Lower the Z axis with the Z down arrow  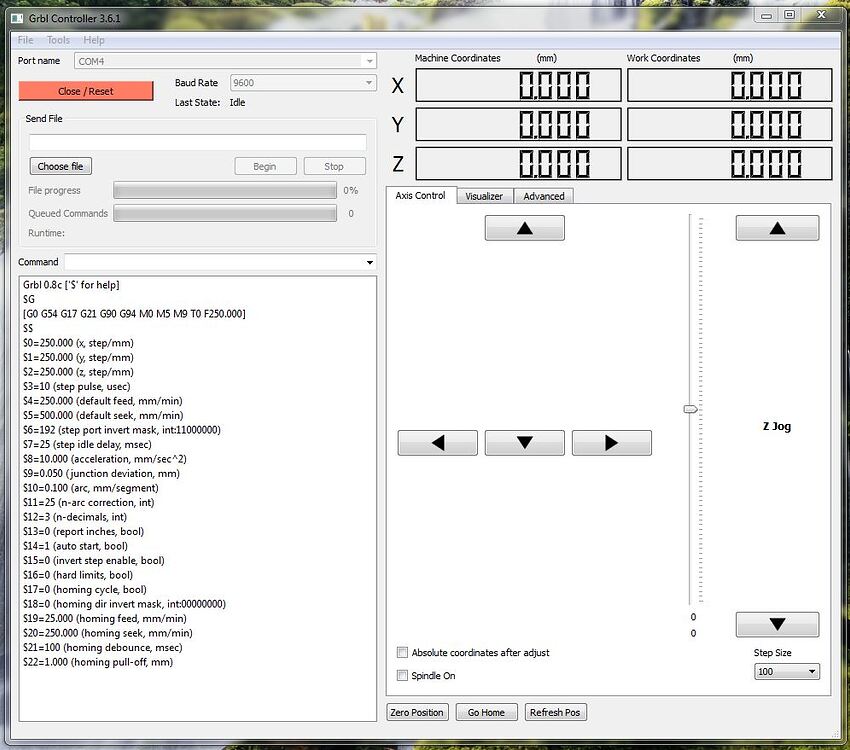tap(777, 624)
